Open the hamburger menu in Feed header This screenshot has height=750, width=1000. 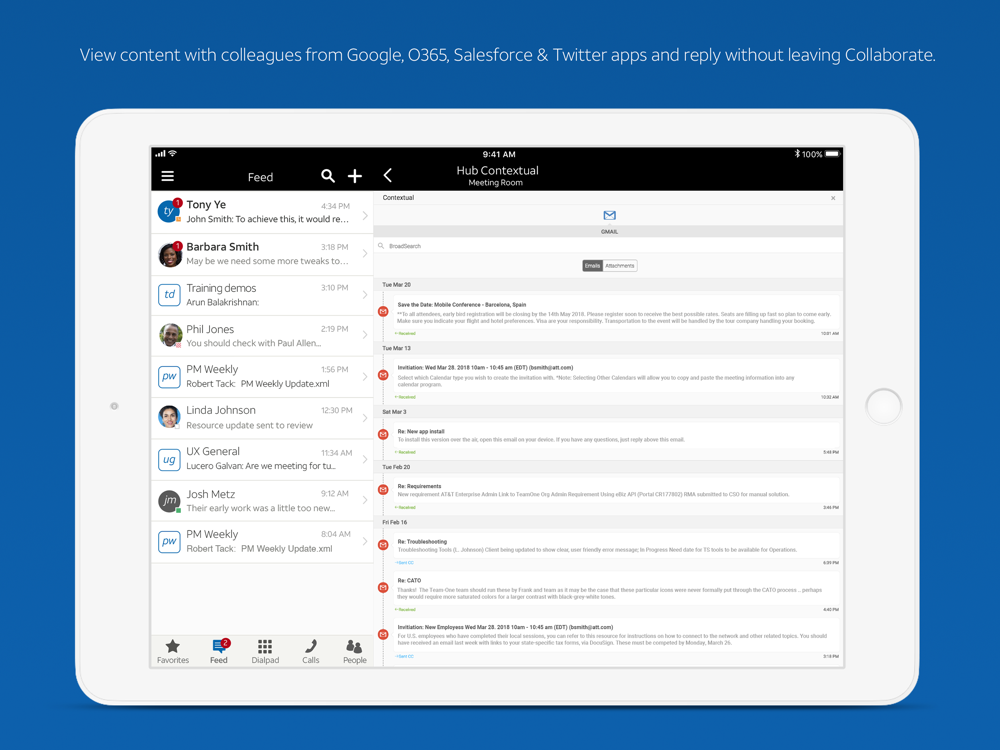[168, 176]
